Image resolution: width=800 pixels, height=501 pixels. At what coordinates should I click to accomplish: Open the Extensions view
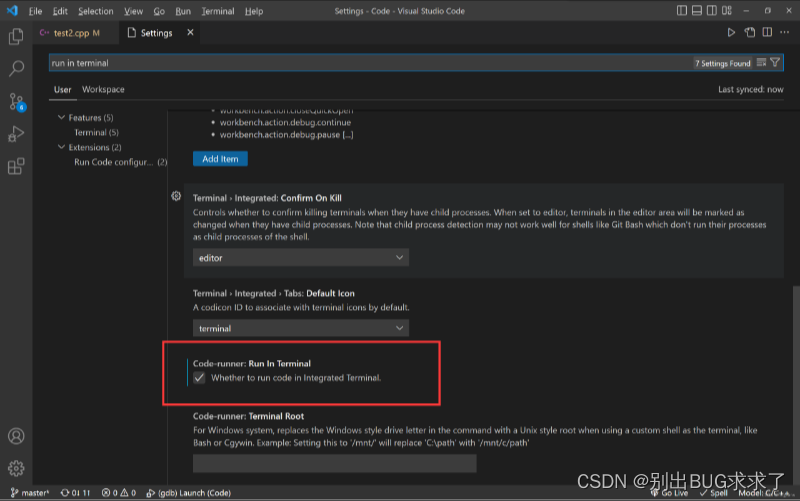pos(16,166)
